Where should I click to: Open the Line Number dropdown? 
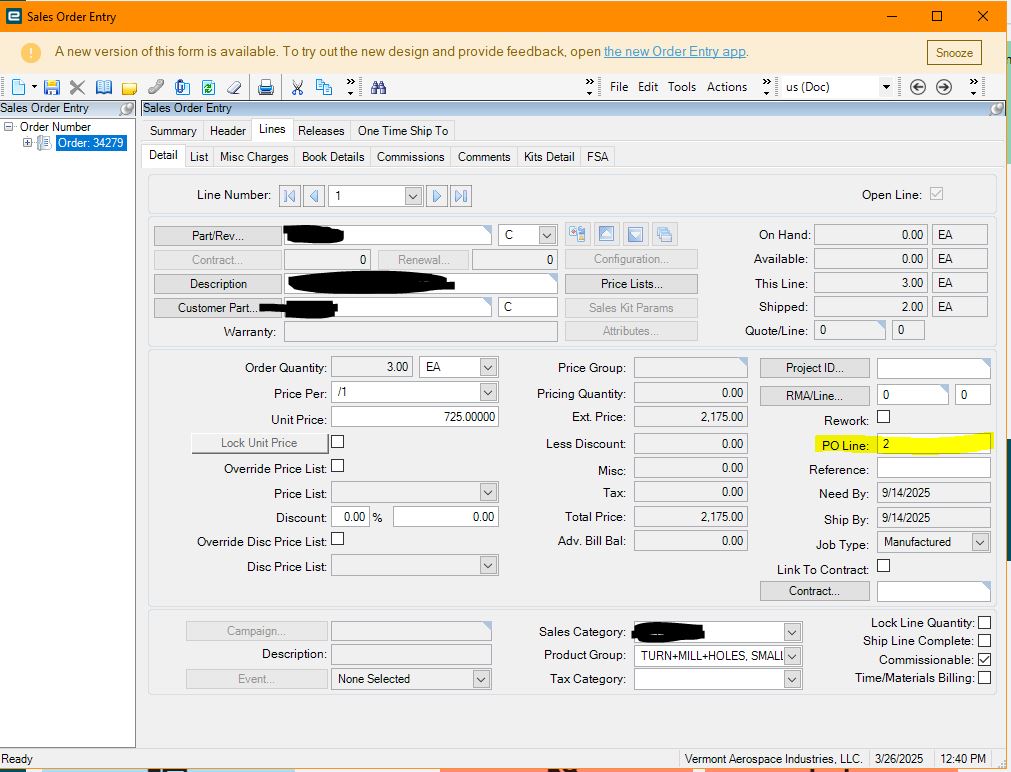413,196
